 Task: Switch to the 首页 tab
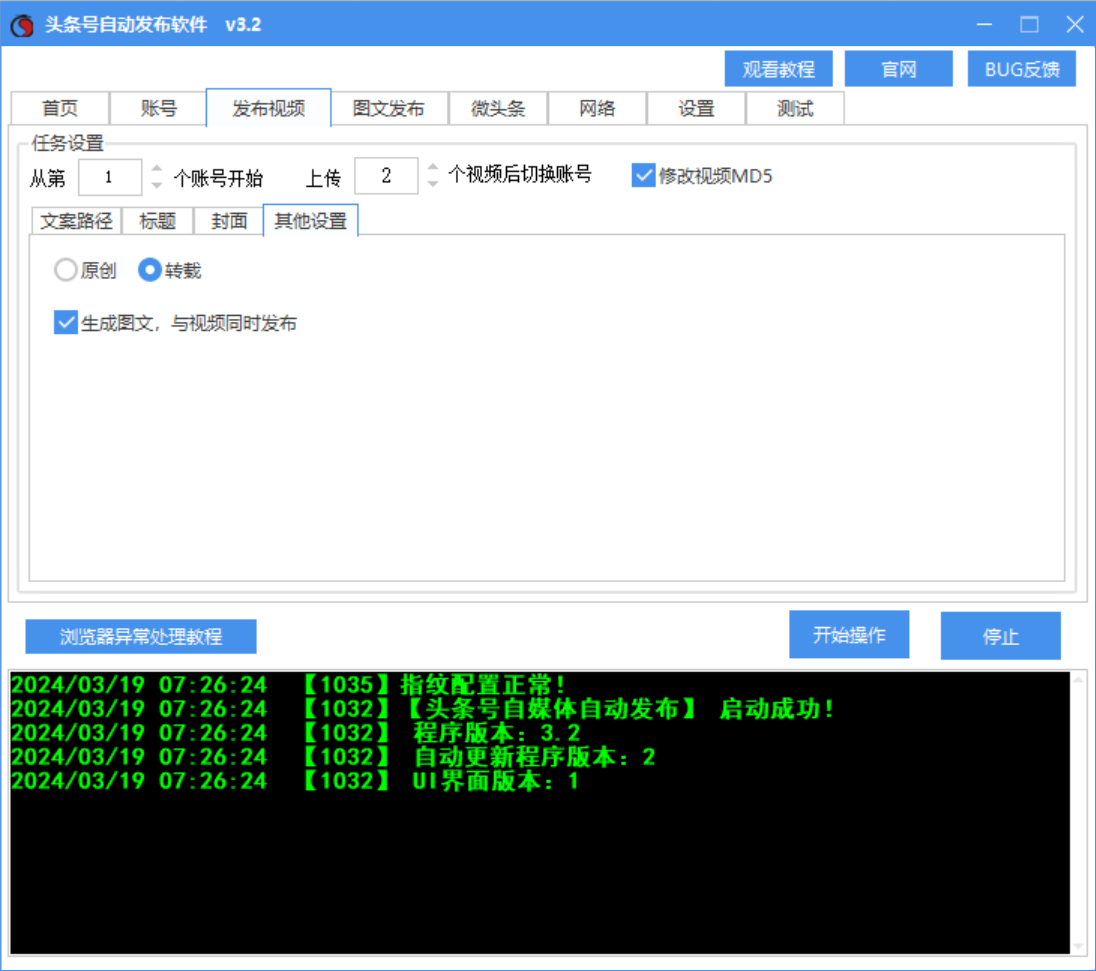tap(59, 108)
